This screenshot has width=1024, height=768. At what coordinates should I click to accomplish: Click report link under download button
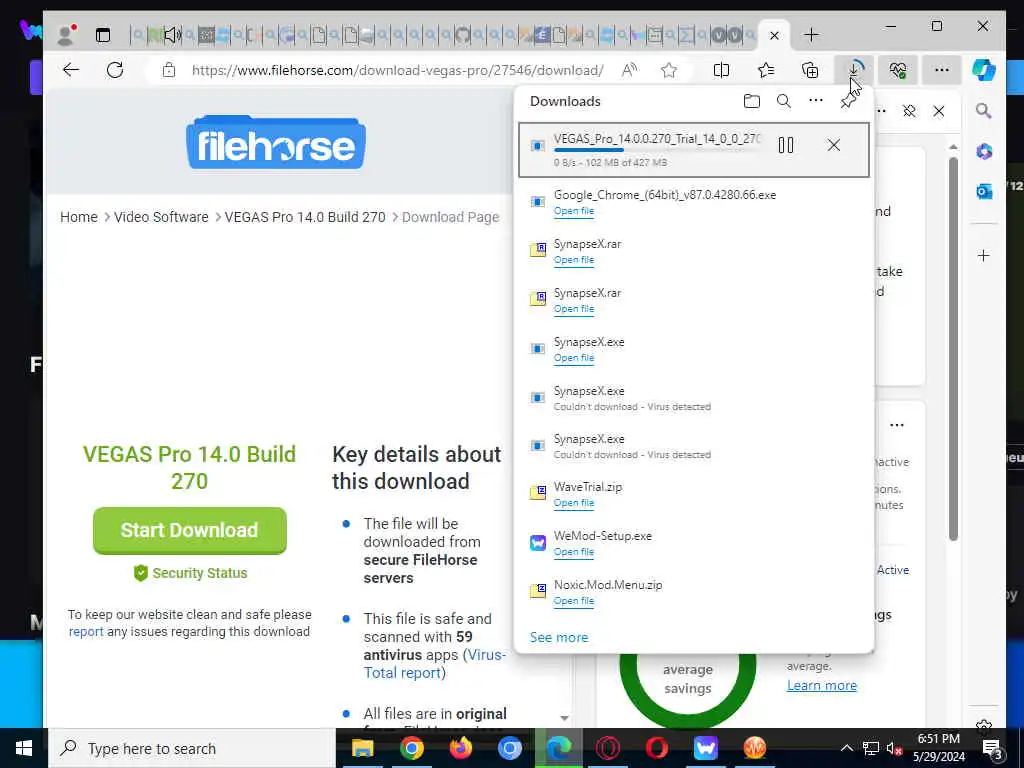tap(86, 632)
